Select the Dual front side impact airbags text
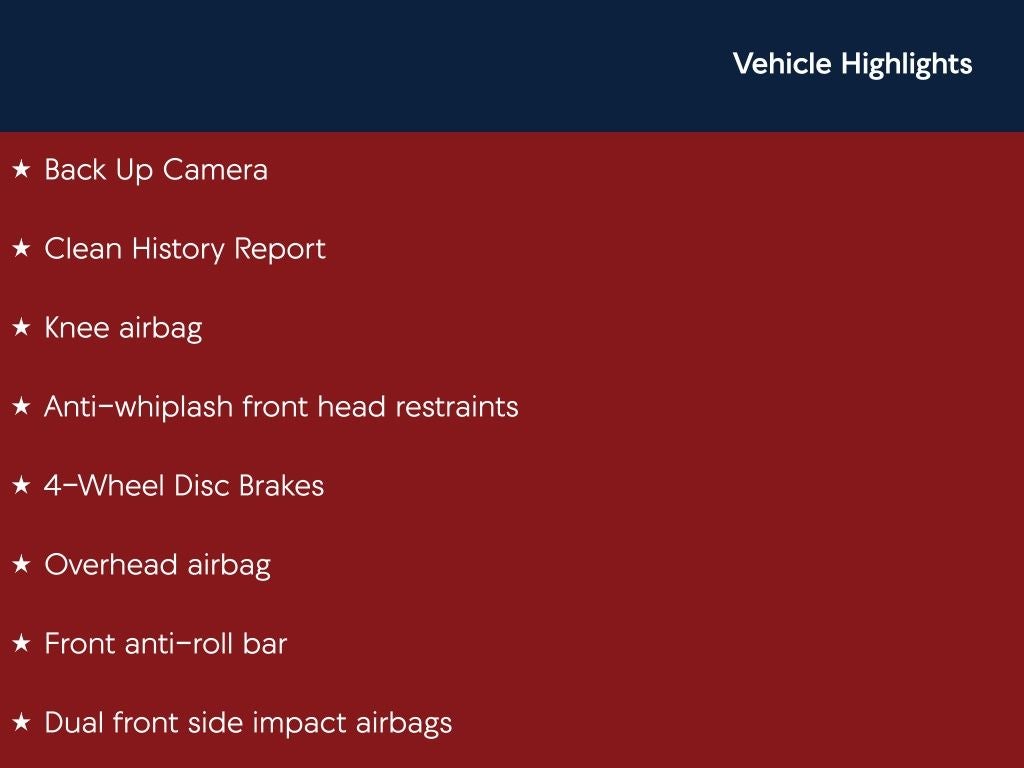 248,723
